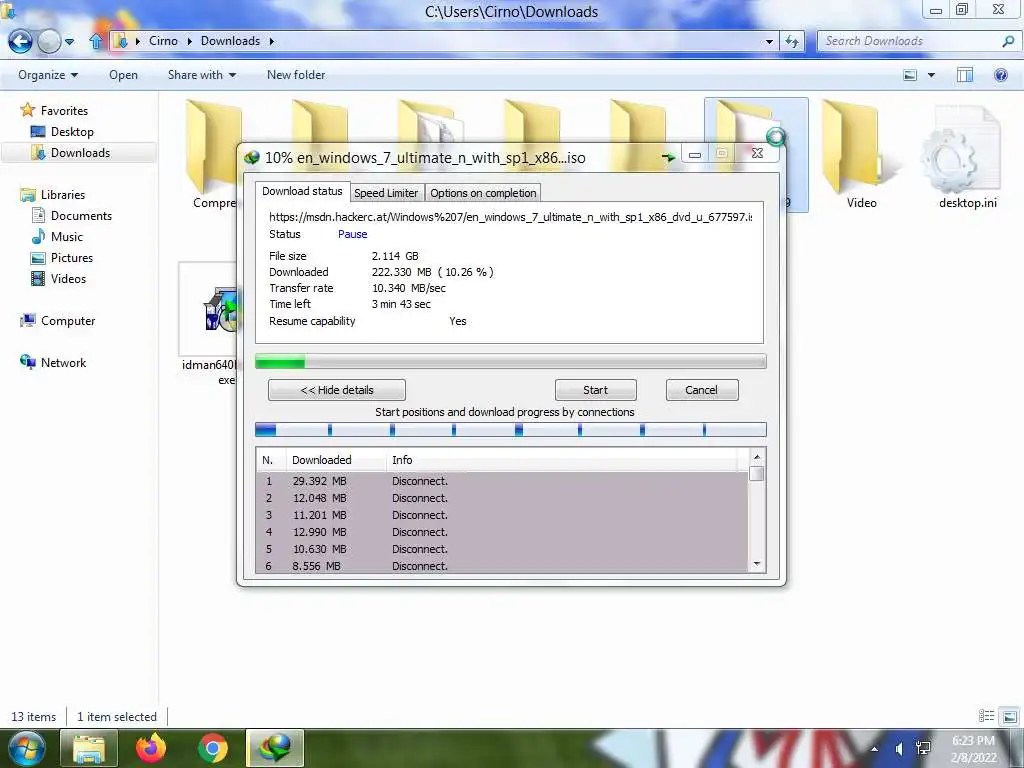This screenshot has width=1024, height=768.
Task: Open the Windows Start orb
Action: 25,748
